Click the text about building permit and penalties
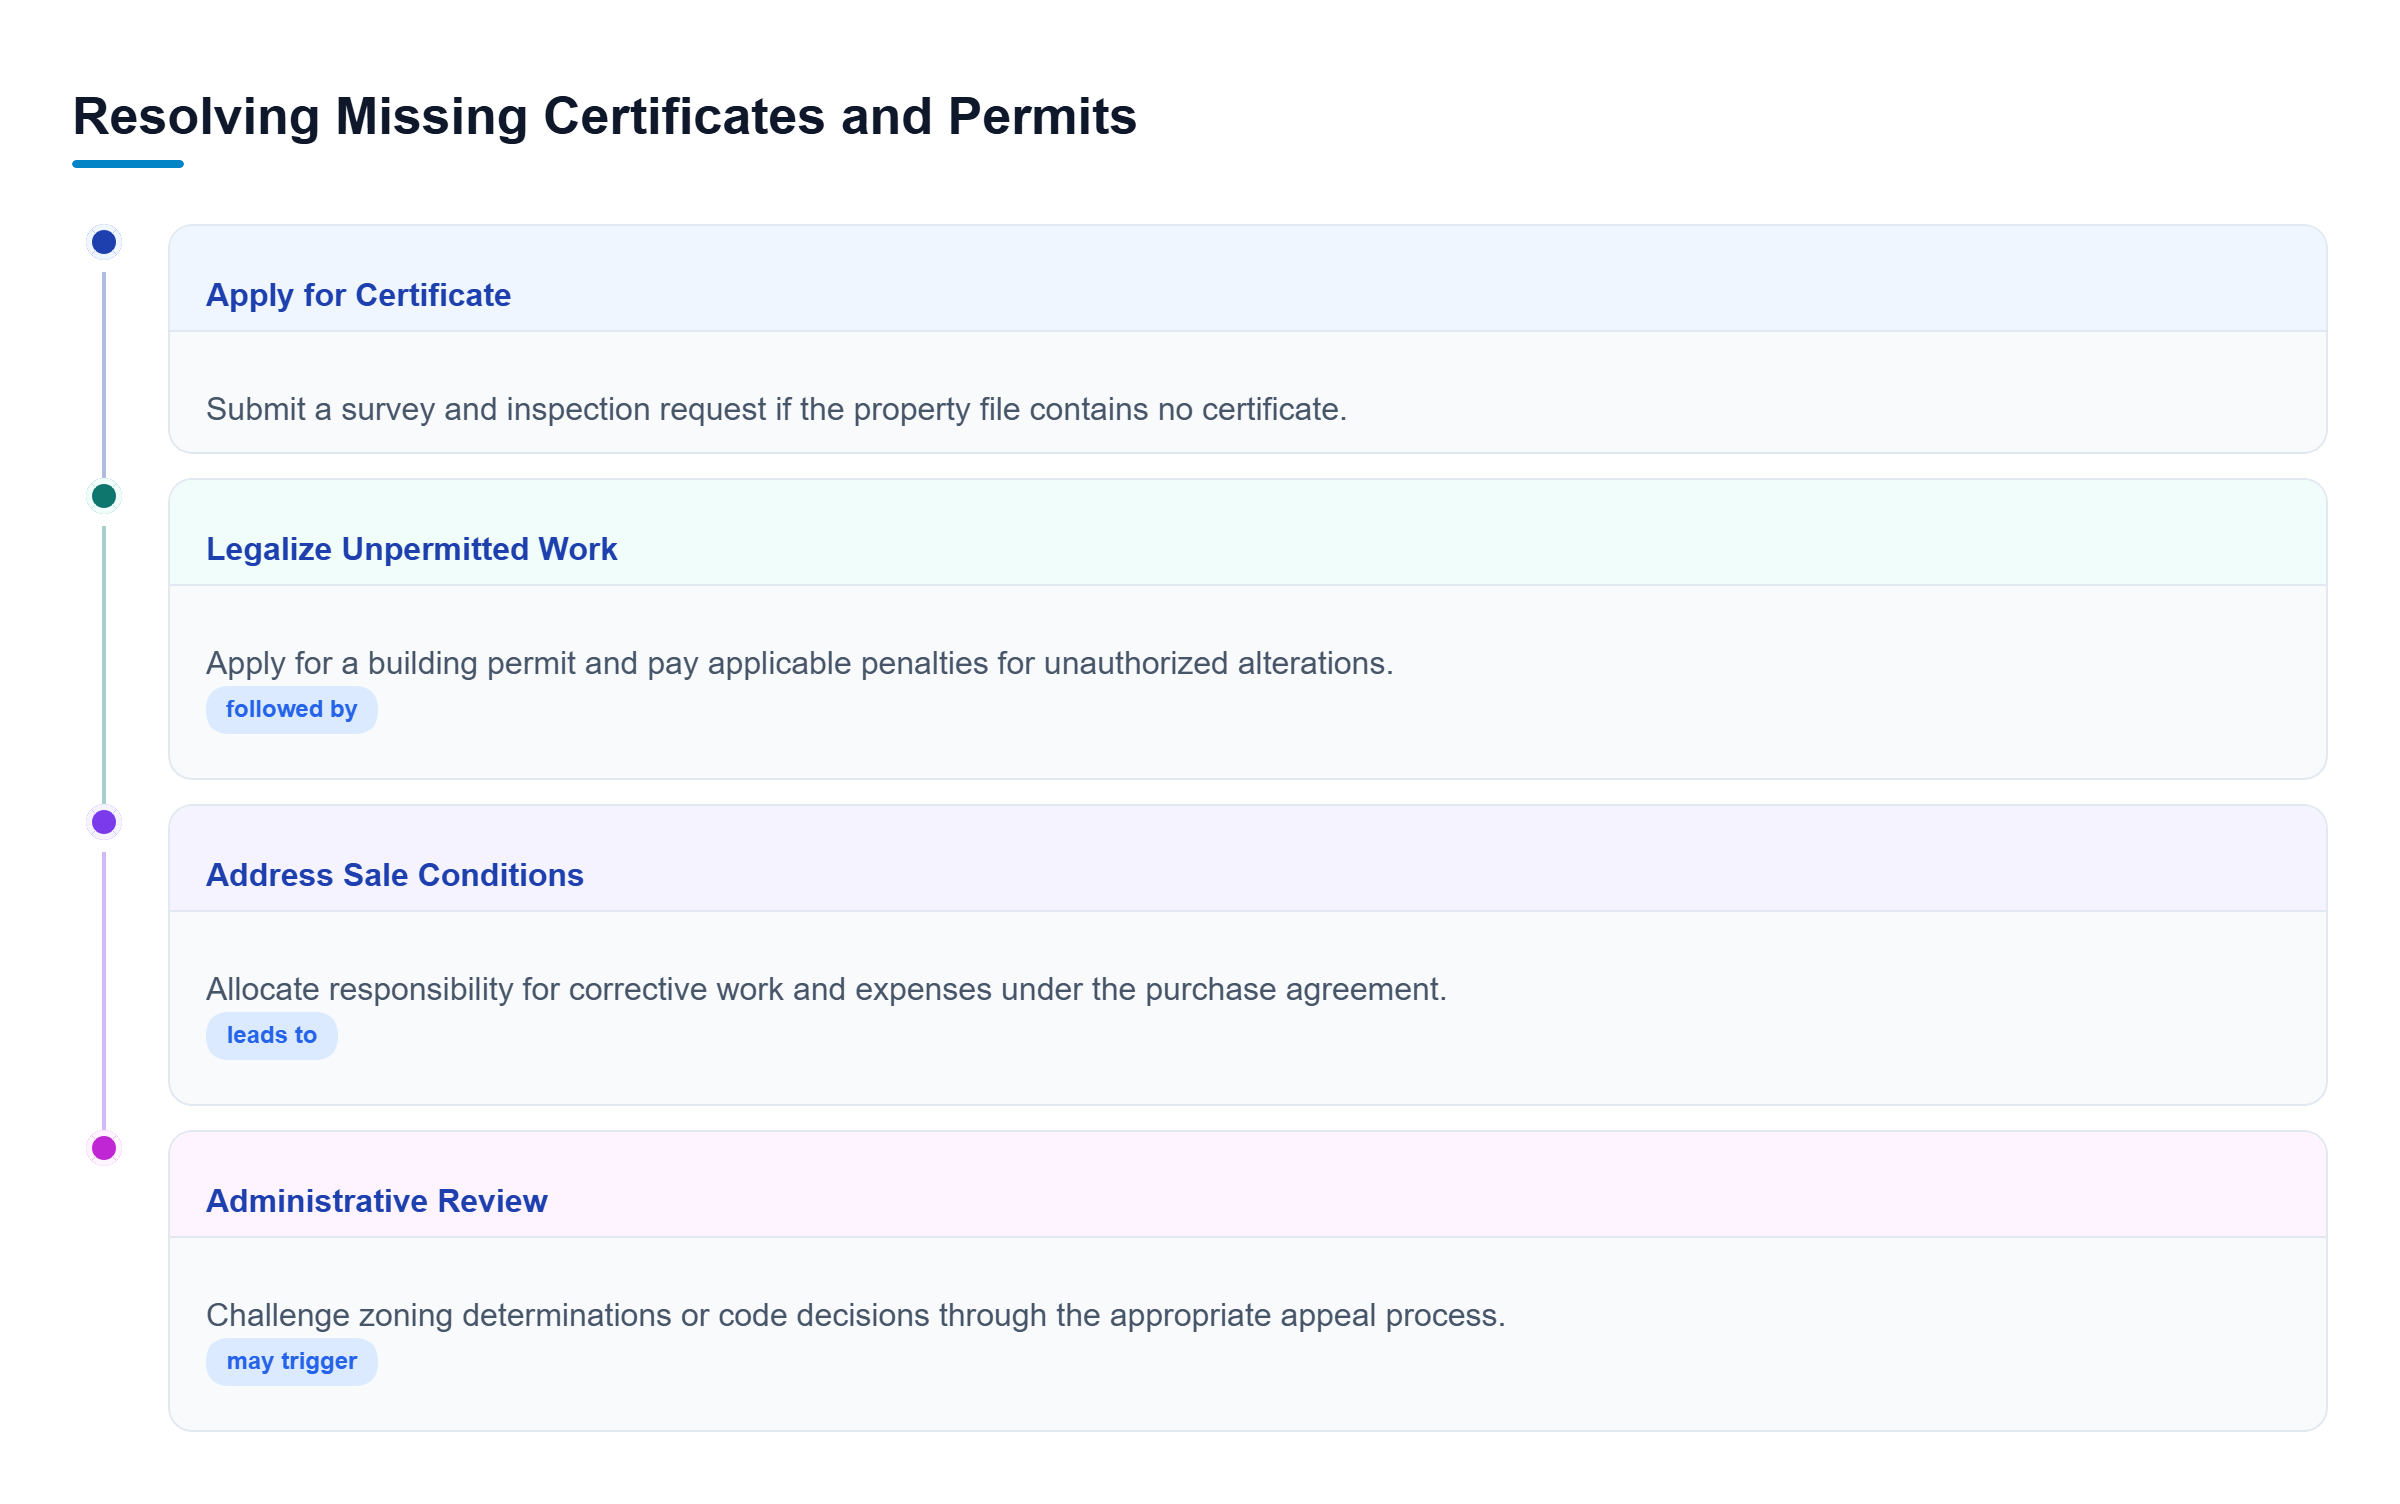Image resolution: width=2400 pixels, height=1504 pixels. click(799, 663)
